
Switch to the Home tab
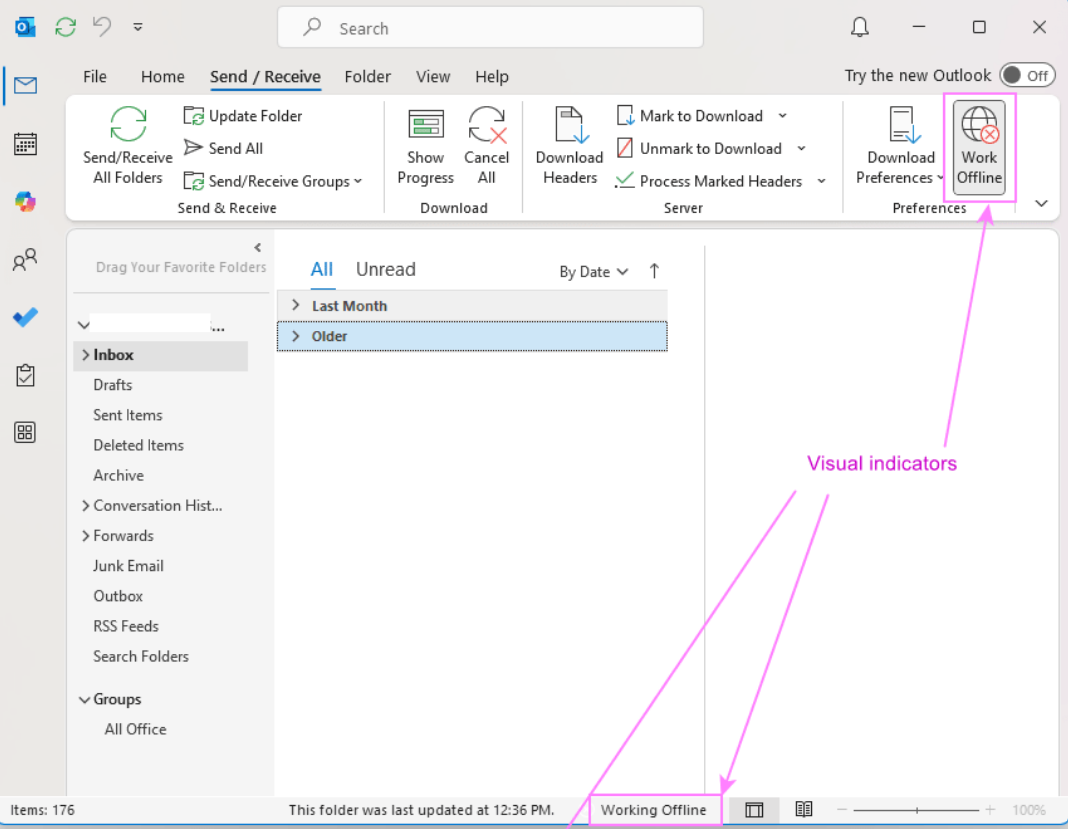(162, 76)
